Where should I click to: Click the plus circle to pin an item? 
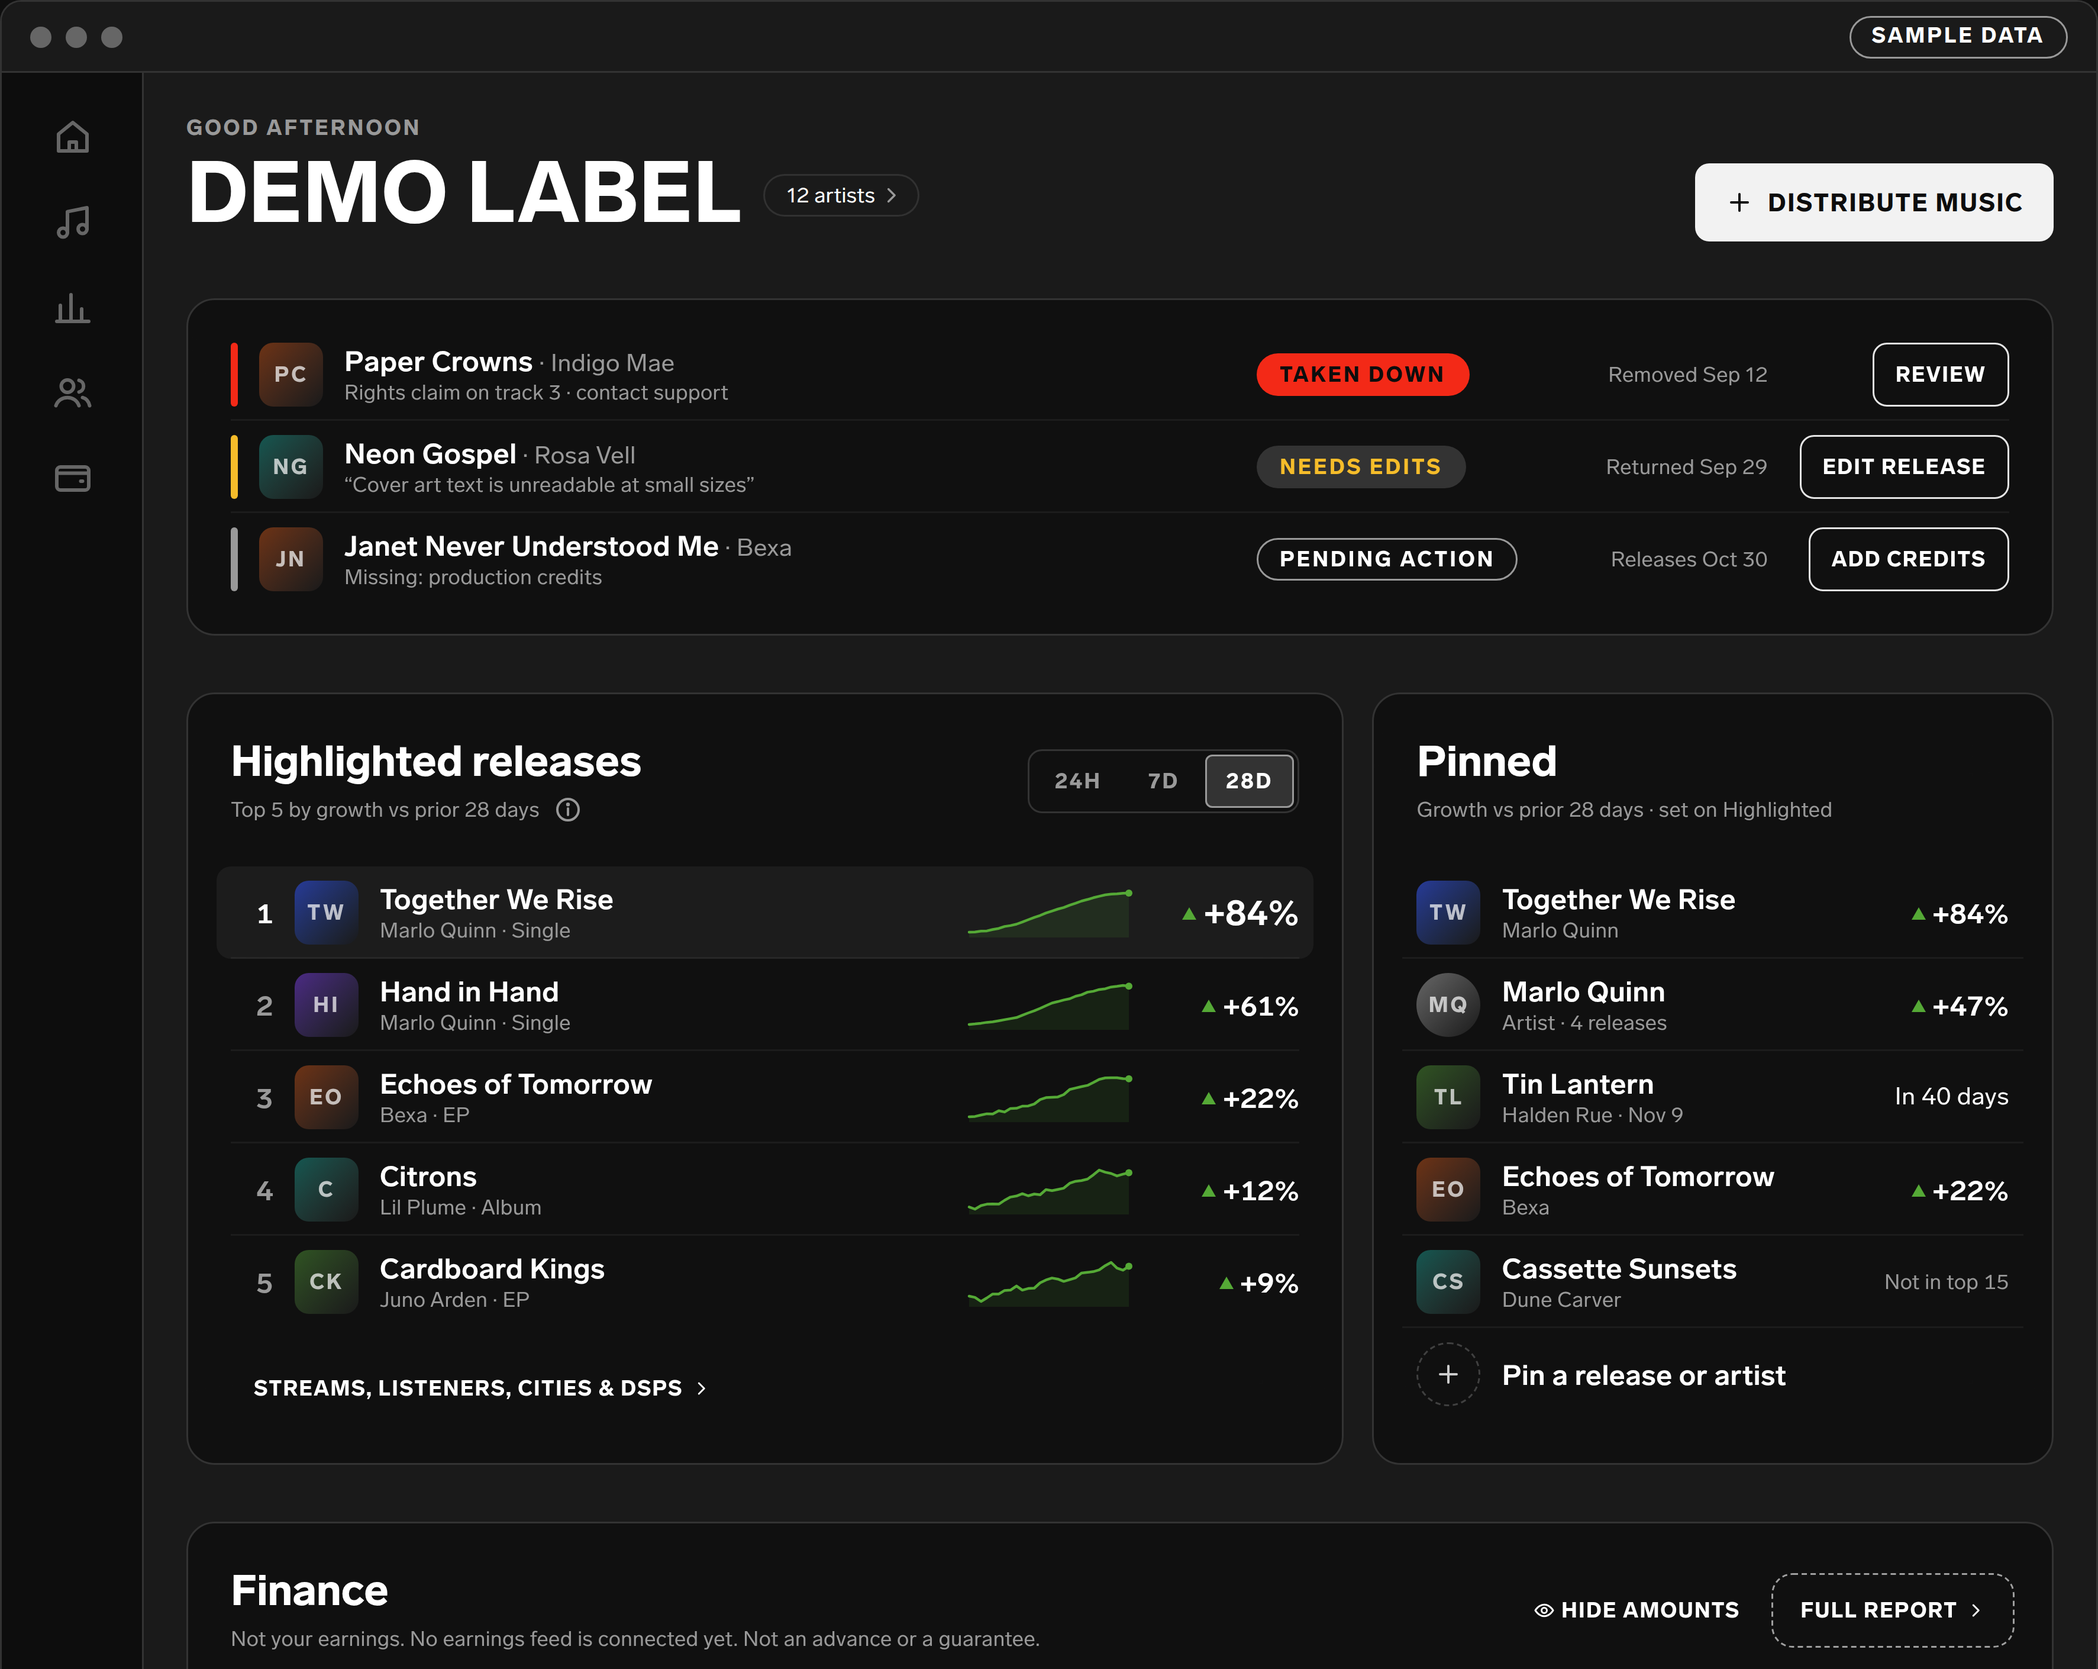point(1448,1374)
